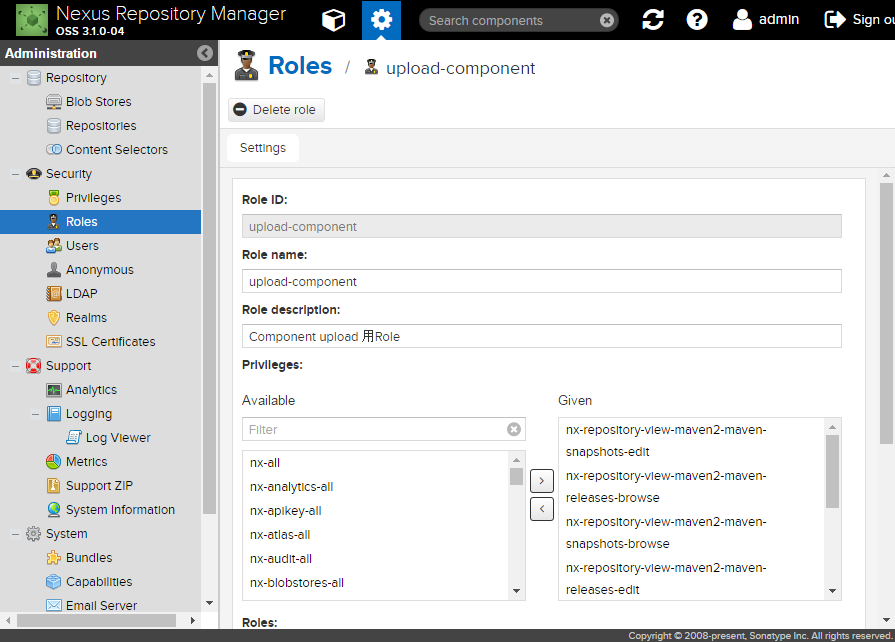Open Blob Stores in sidebar
895x642 pixels.
click(x=98, y=102)
